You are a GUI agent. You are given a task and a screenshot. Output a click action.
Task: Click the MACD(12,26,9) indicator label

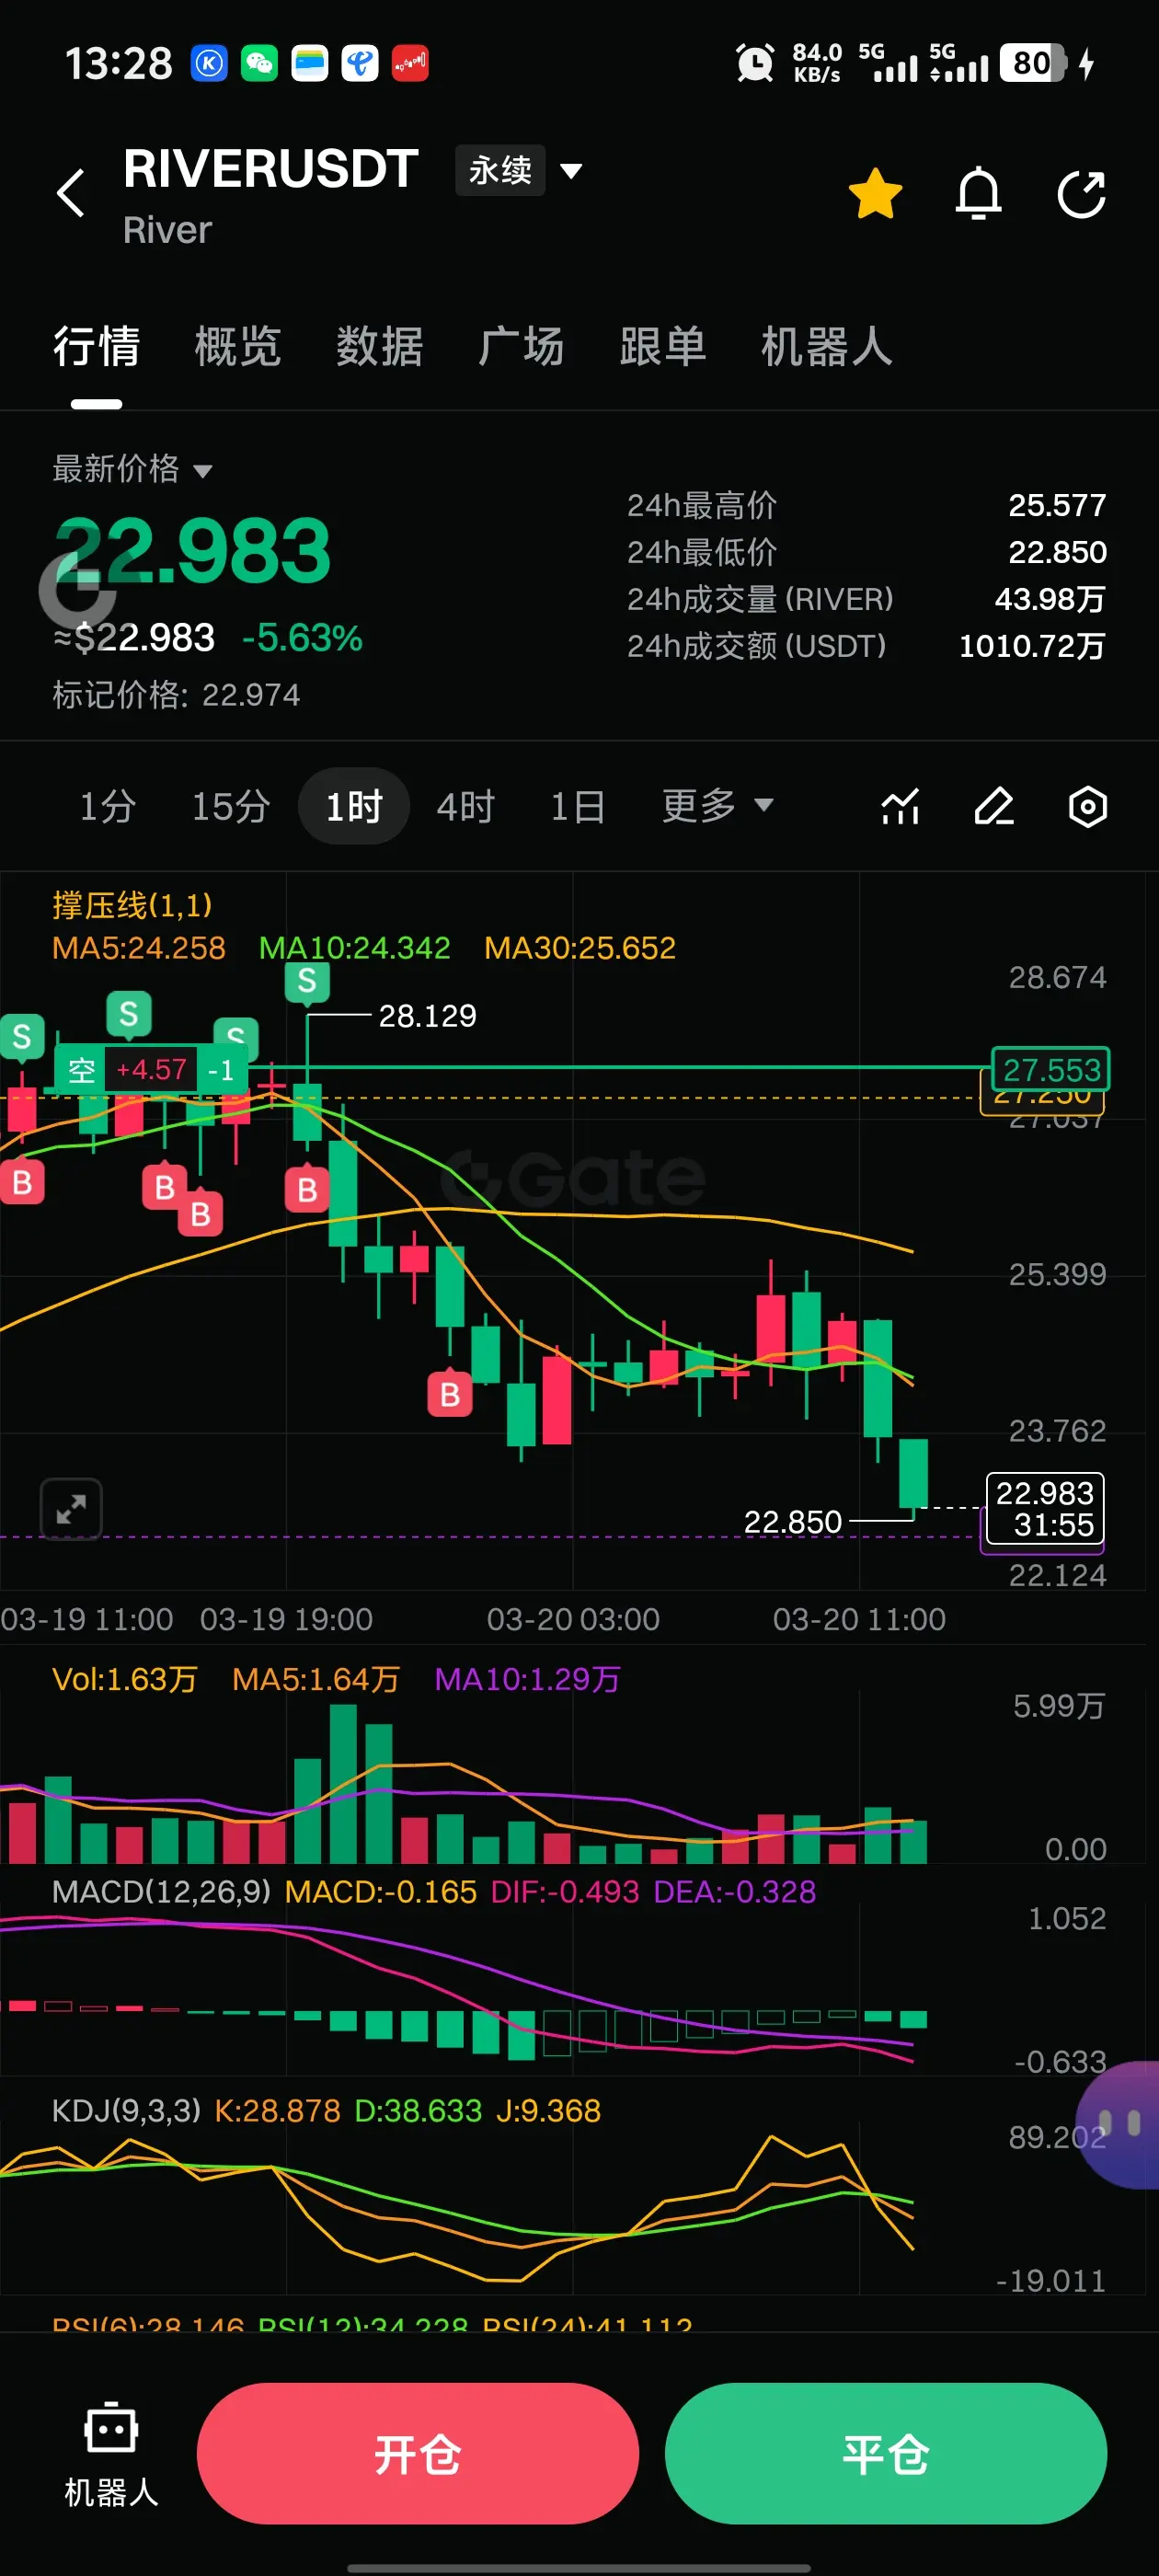[x=161, y=1892]
